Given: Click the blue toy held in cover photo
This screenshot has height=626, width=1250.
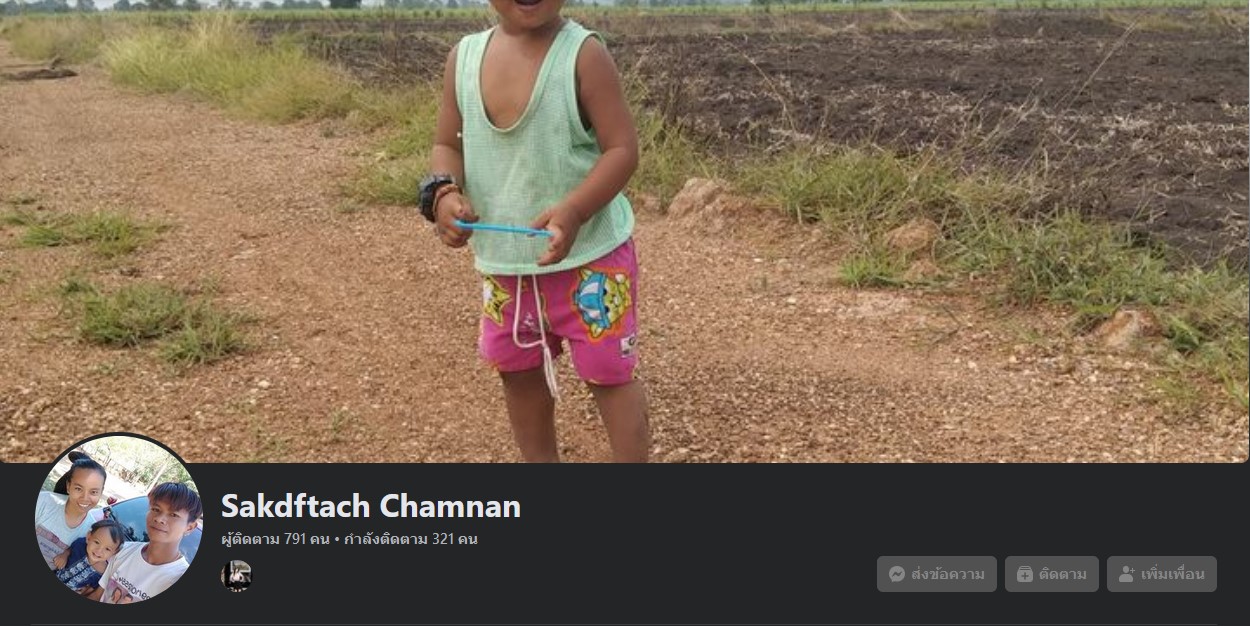Looking at the screenshot, I should [503, 229].
